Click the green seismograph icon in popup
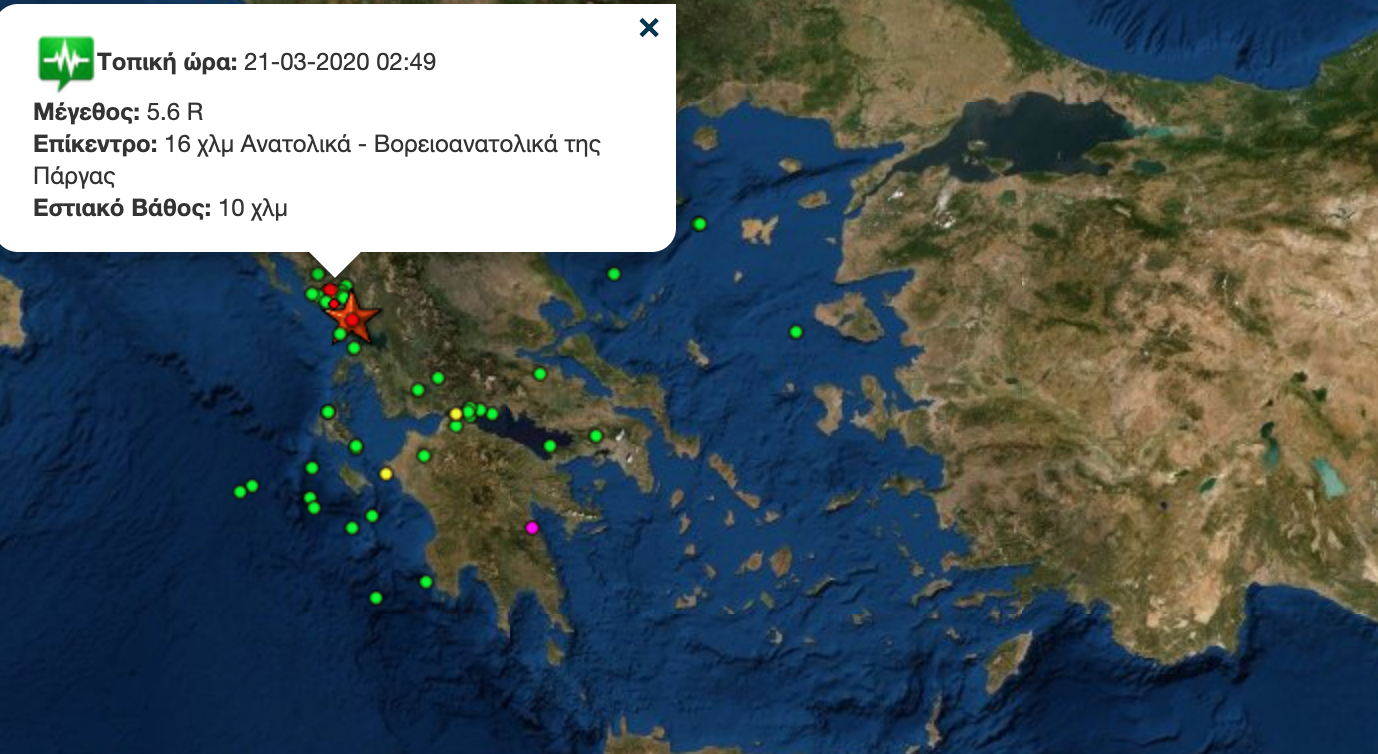Image resolution: width=1378 pixels, height=754 pixels. (x=65, y=62)
